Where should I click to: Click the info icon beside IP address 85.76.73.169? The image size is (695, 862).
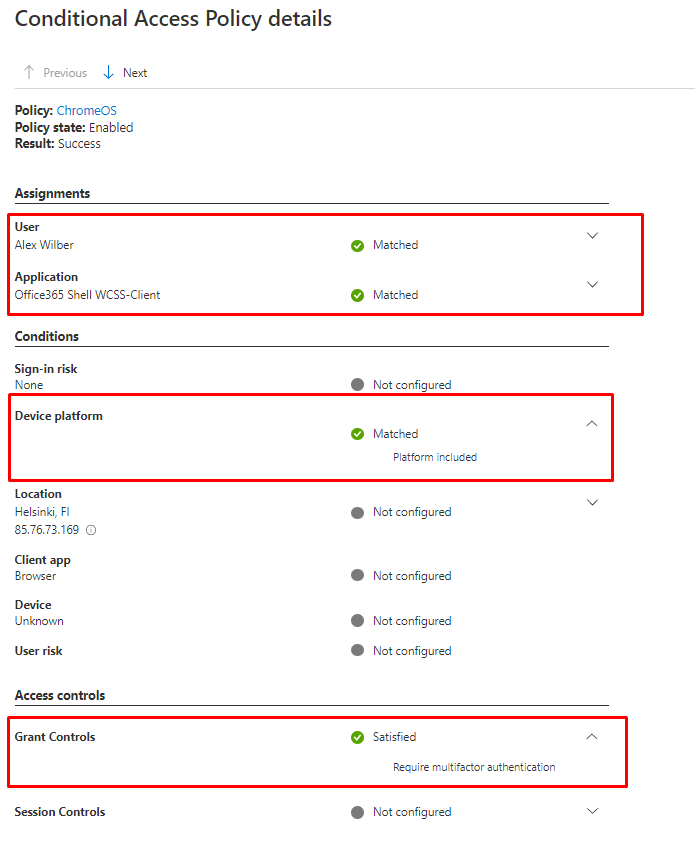click(x=91, y=530)
